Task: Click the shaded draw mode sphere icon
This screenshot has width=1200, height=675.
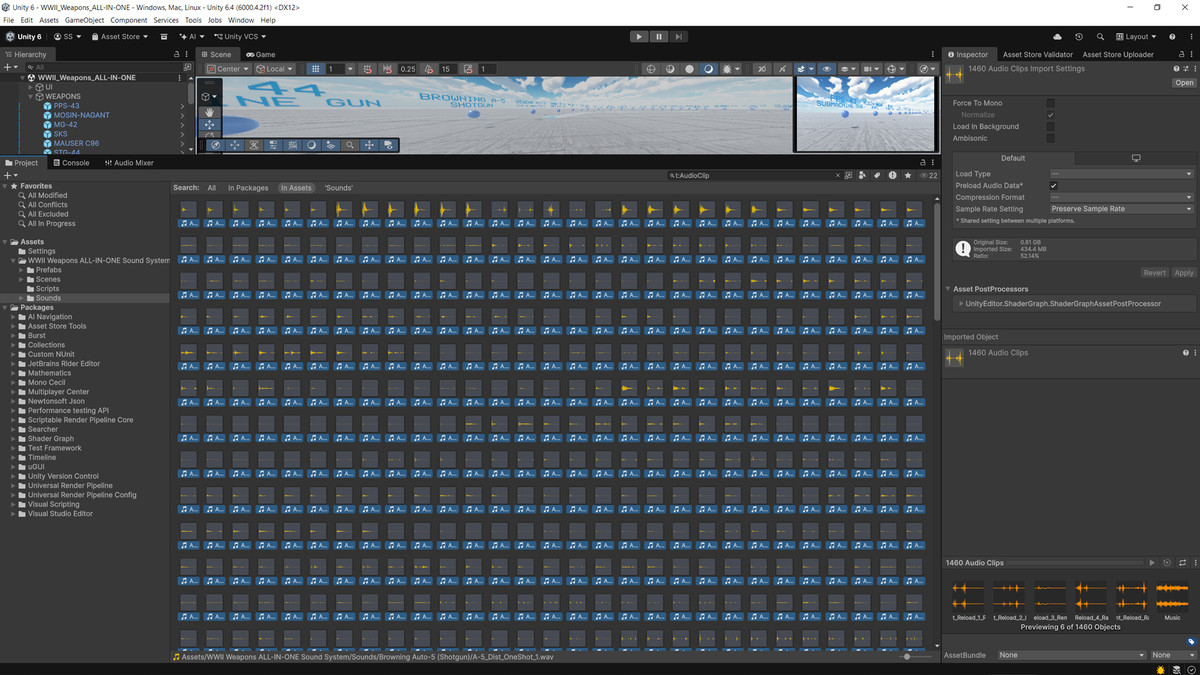Action: [709, 69]
